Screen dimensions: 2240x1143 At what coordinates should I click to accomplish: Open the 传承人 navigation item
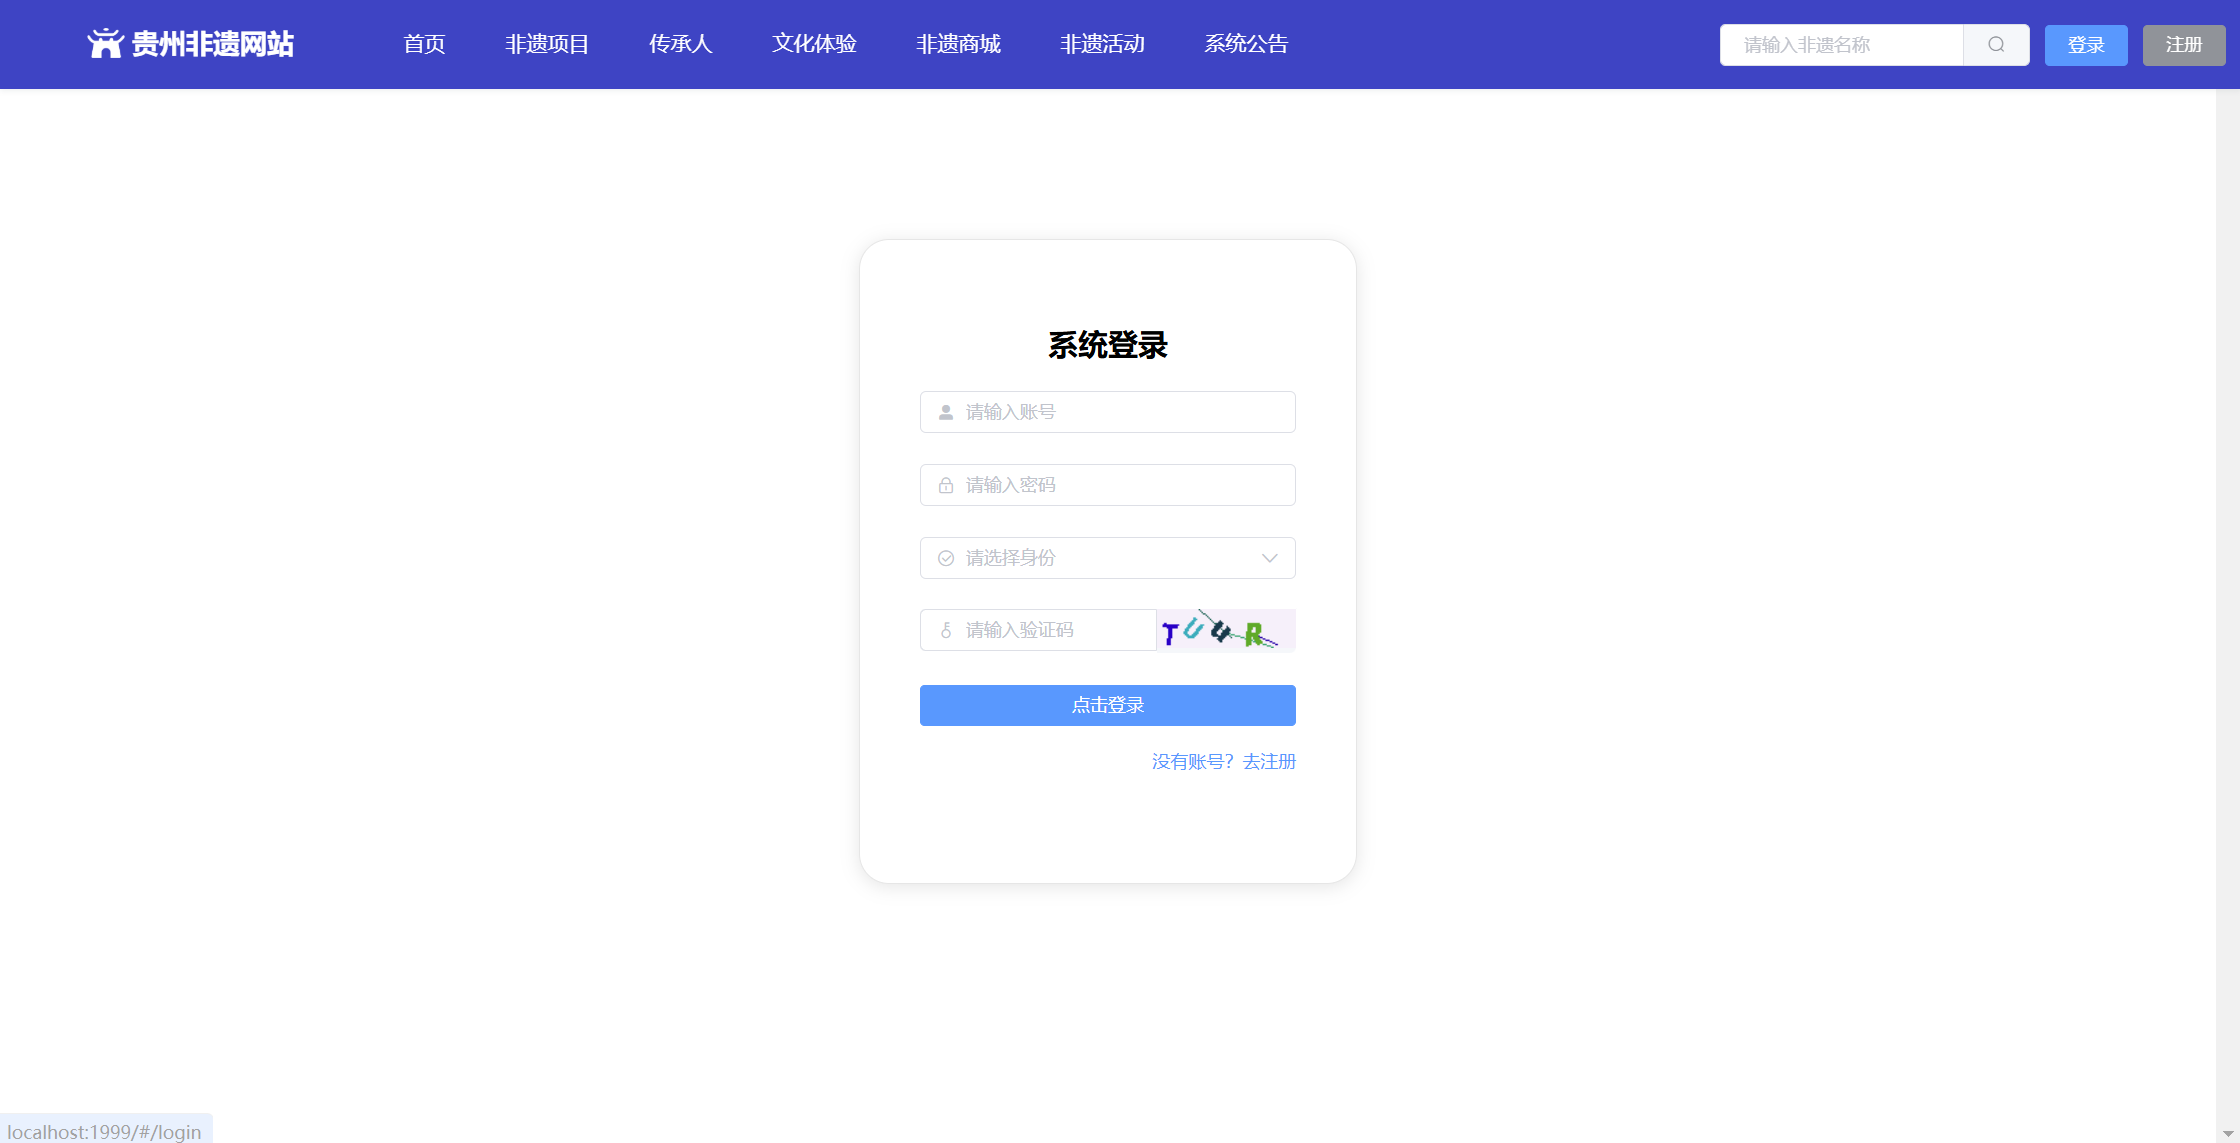coord(680,44)
